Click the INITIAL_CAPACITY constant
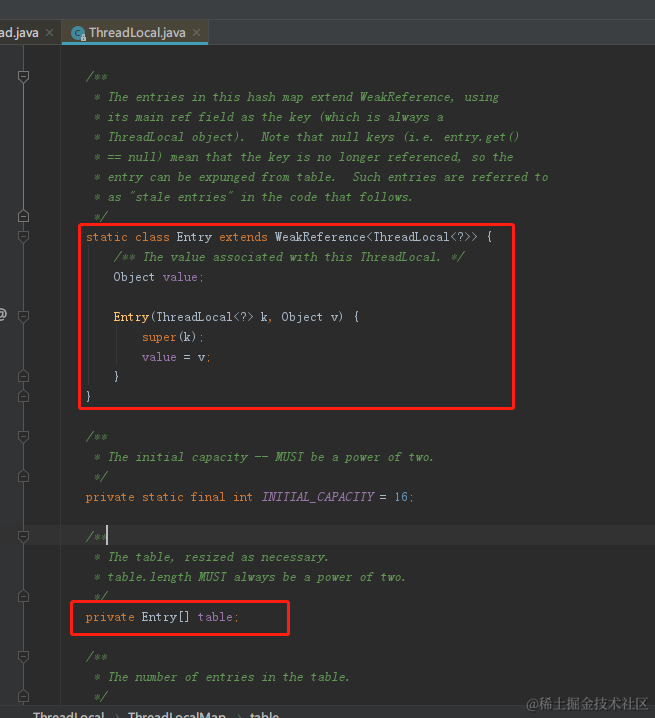 pyautogui.click(x=318, y=497)
